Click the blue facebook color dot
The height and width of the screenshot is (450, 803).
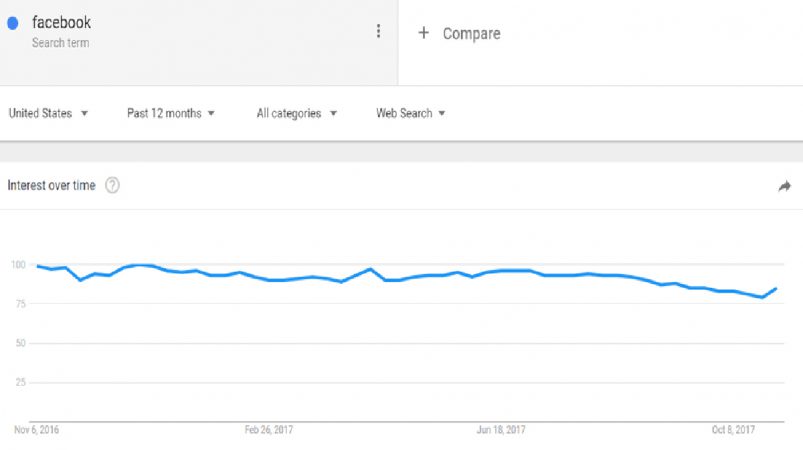point(13,23)
